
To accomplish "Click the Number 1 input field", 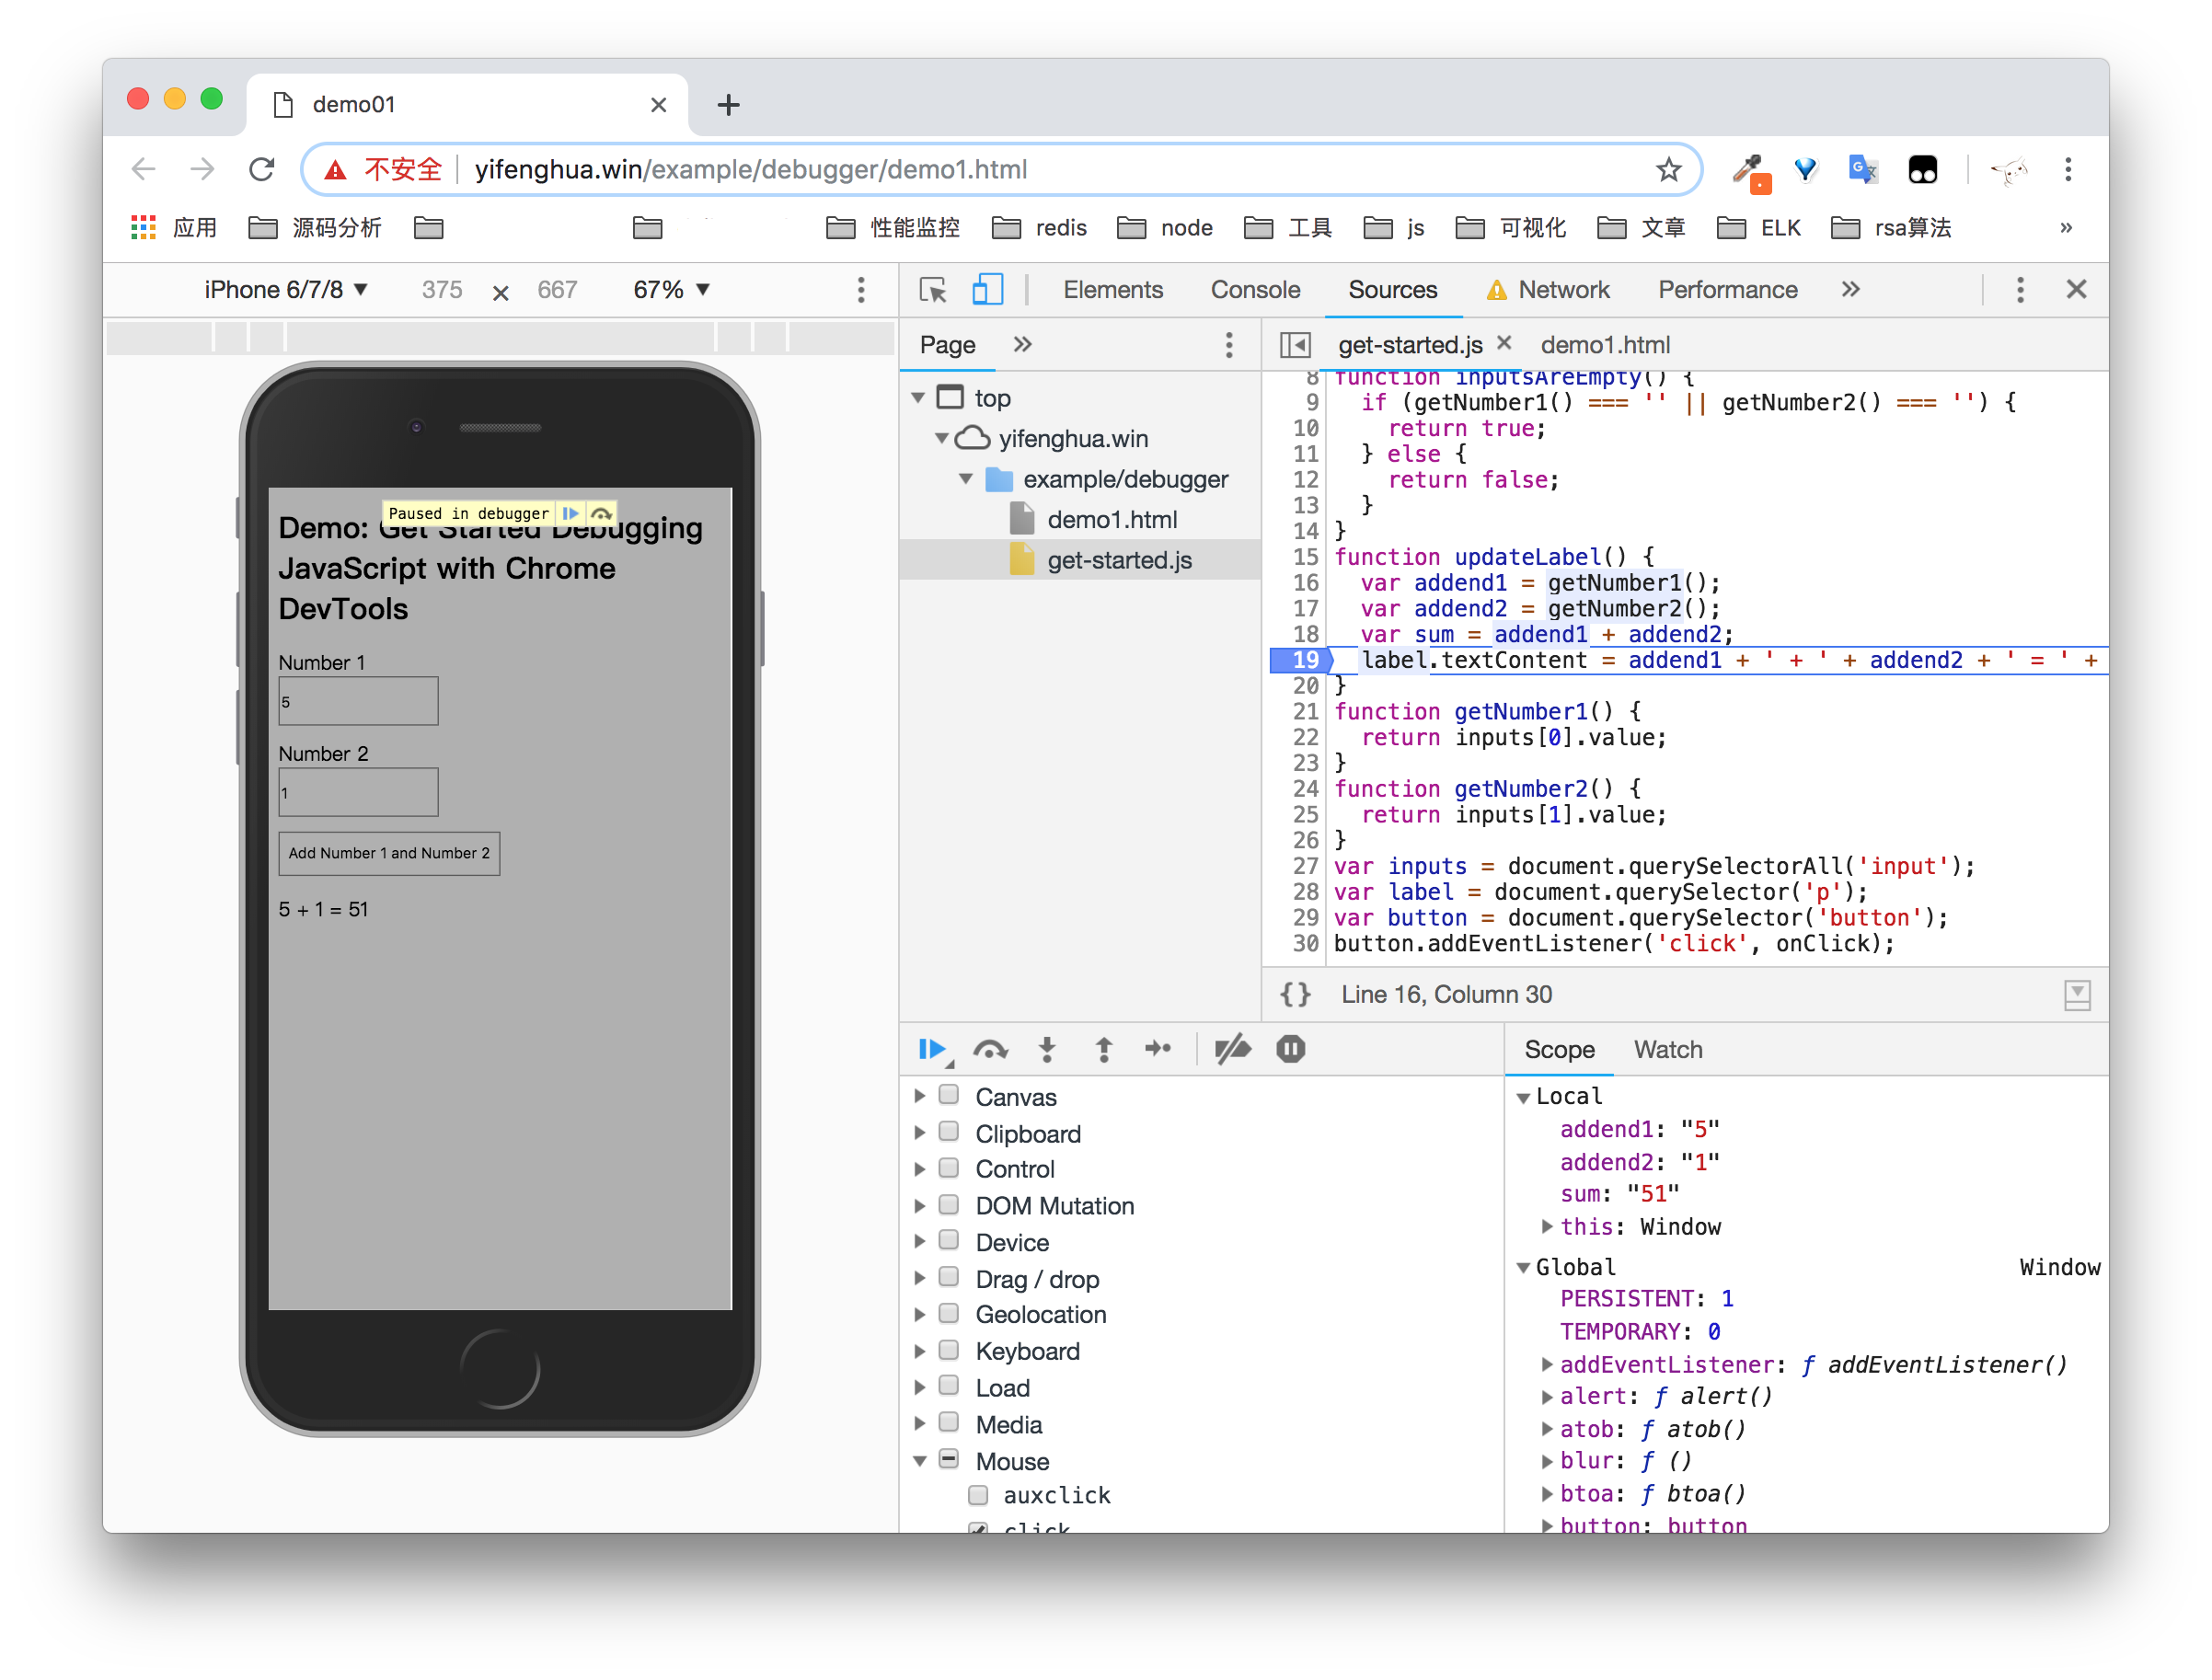I will pyautogui.click(x=358, y=701).
